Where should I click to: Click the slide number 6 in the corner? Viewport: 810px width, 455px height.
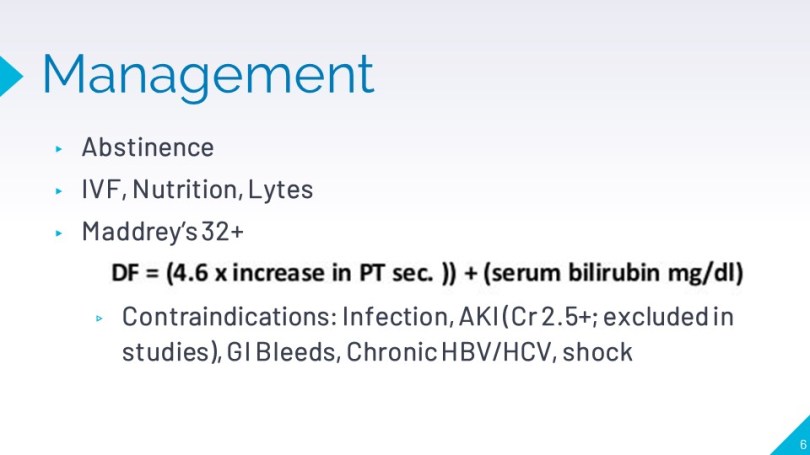[x=802, y=443]
